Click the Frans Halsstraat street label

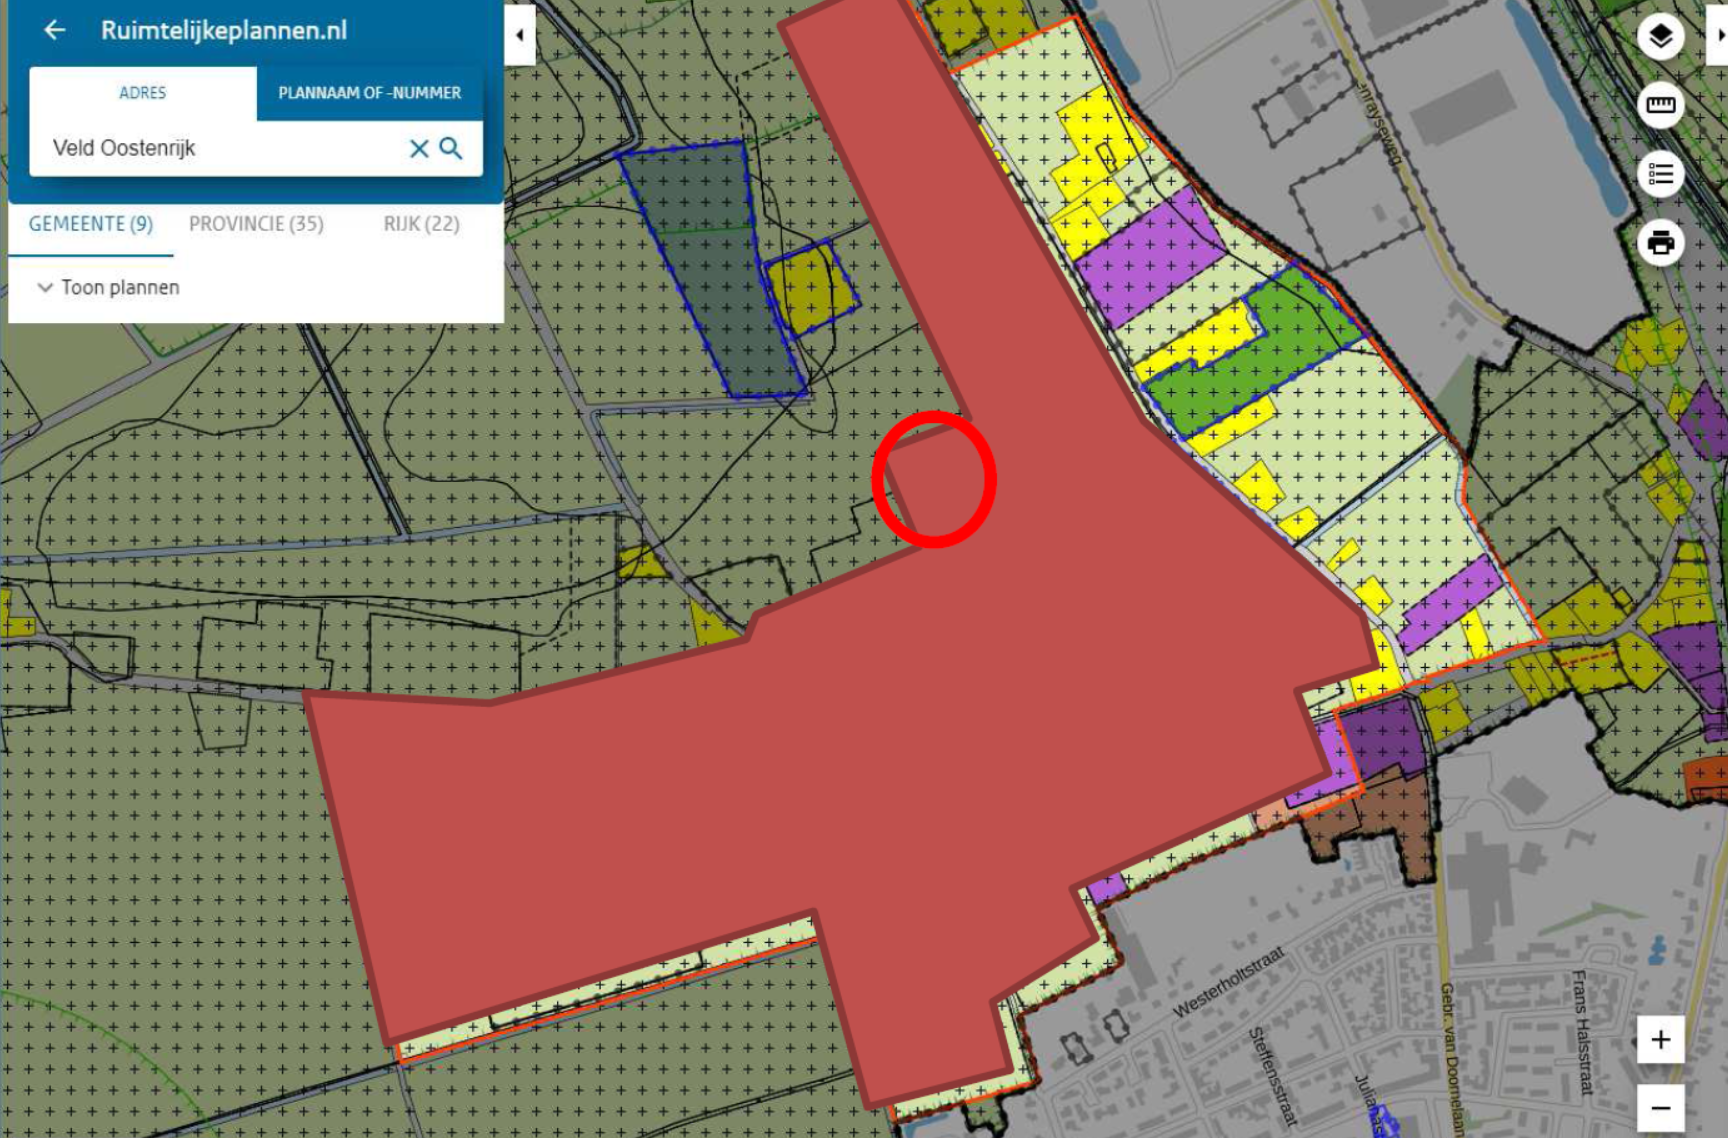(1581, 1032)
